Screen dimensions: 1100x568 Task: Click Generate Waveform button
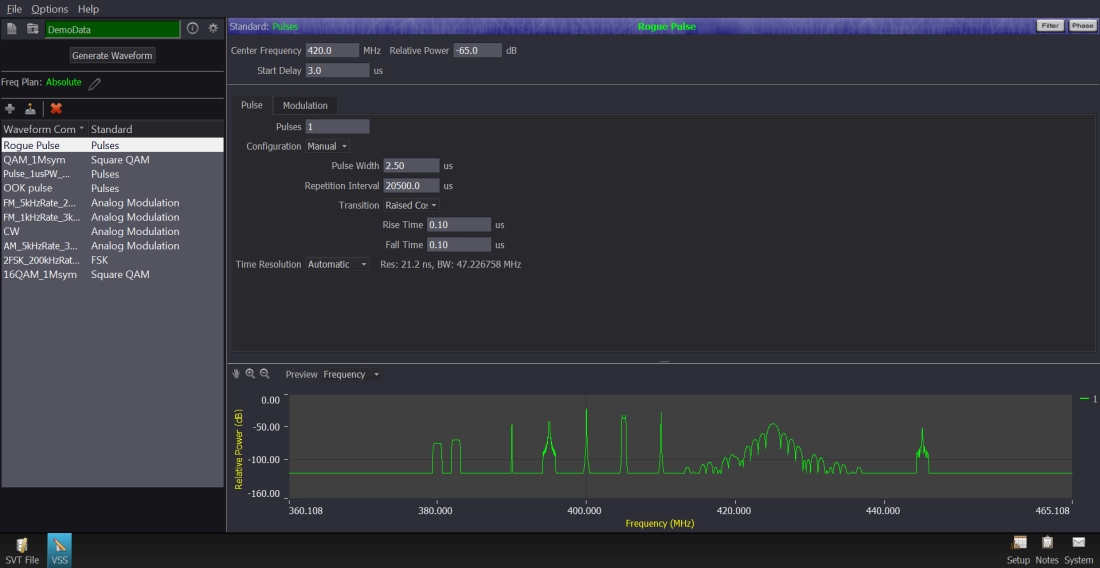click(x=112, y=56)
